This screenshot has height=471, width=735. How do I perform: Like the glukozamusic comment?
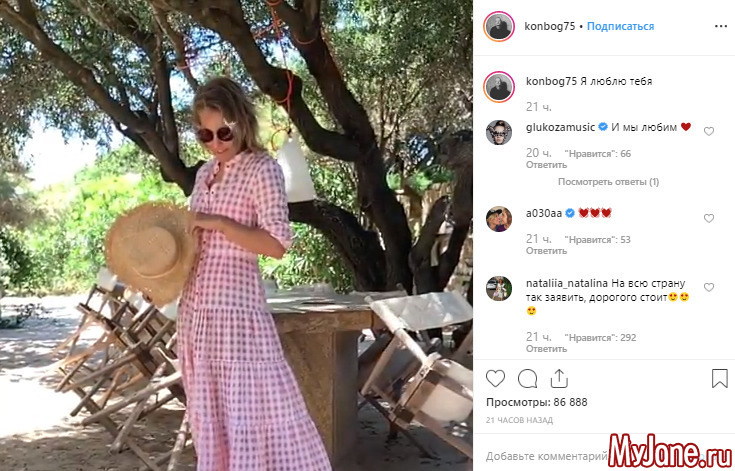[x=709, y=132]
